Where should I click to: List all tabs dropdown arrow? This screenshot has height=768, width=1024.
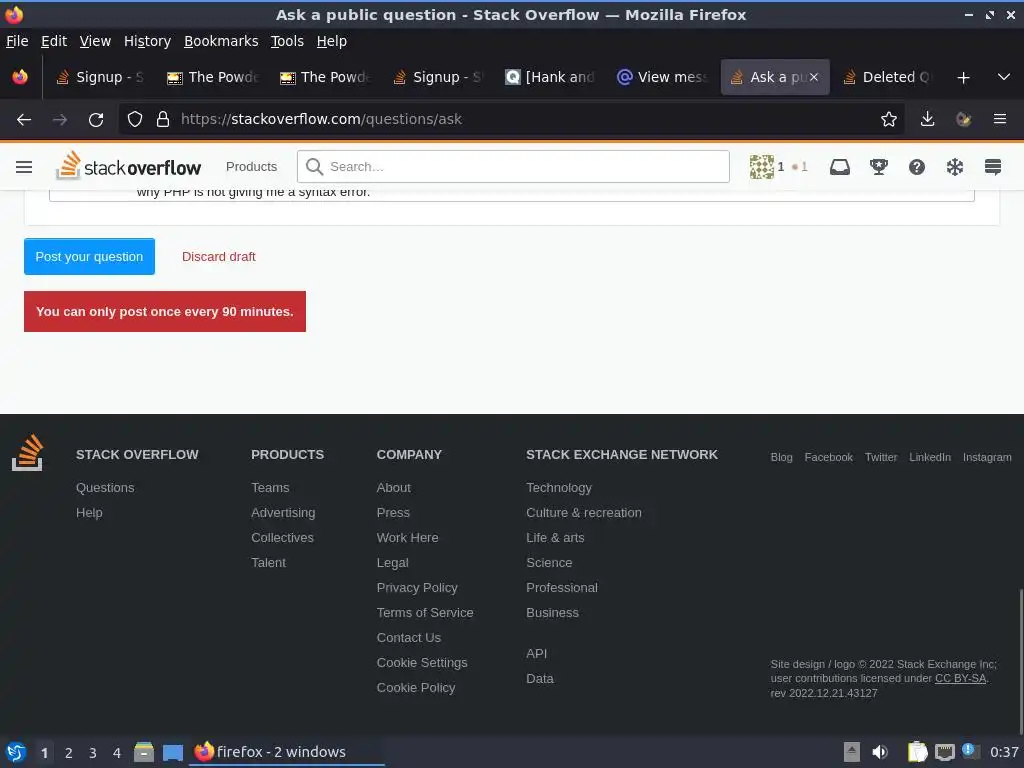click(1004, 77)
